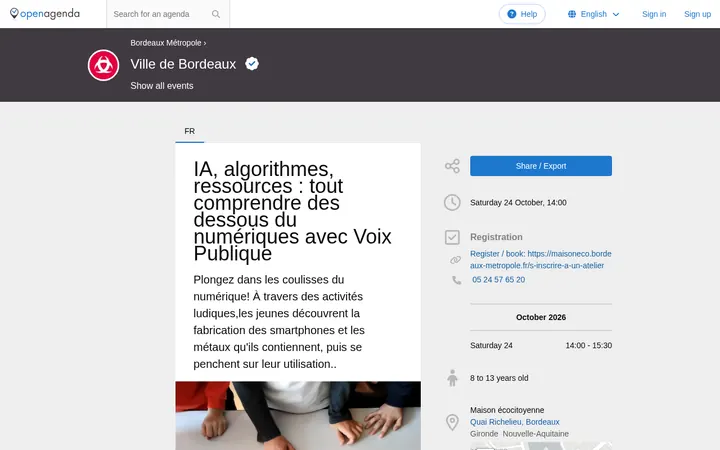Click the phone number 05 24 57 65 20
The width and height of the screenshot is (720, 450).
coord(498,280)
